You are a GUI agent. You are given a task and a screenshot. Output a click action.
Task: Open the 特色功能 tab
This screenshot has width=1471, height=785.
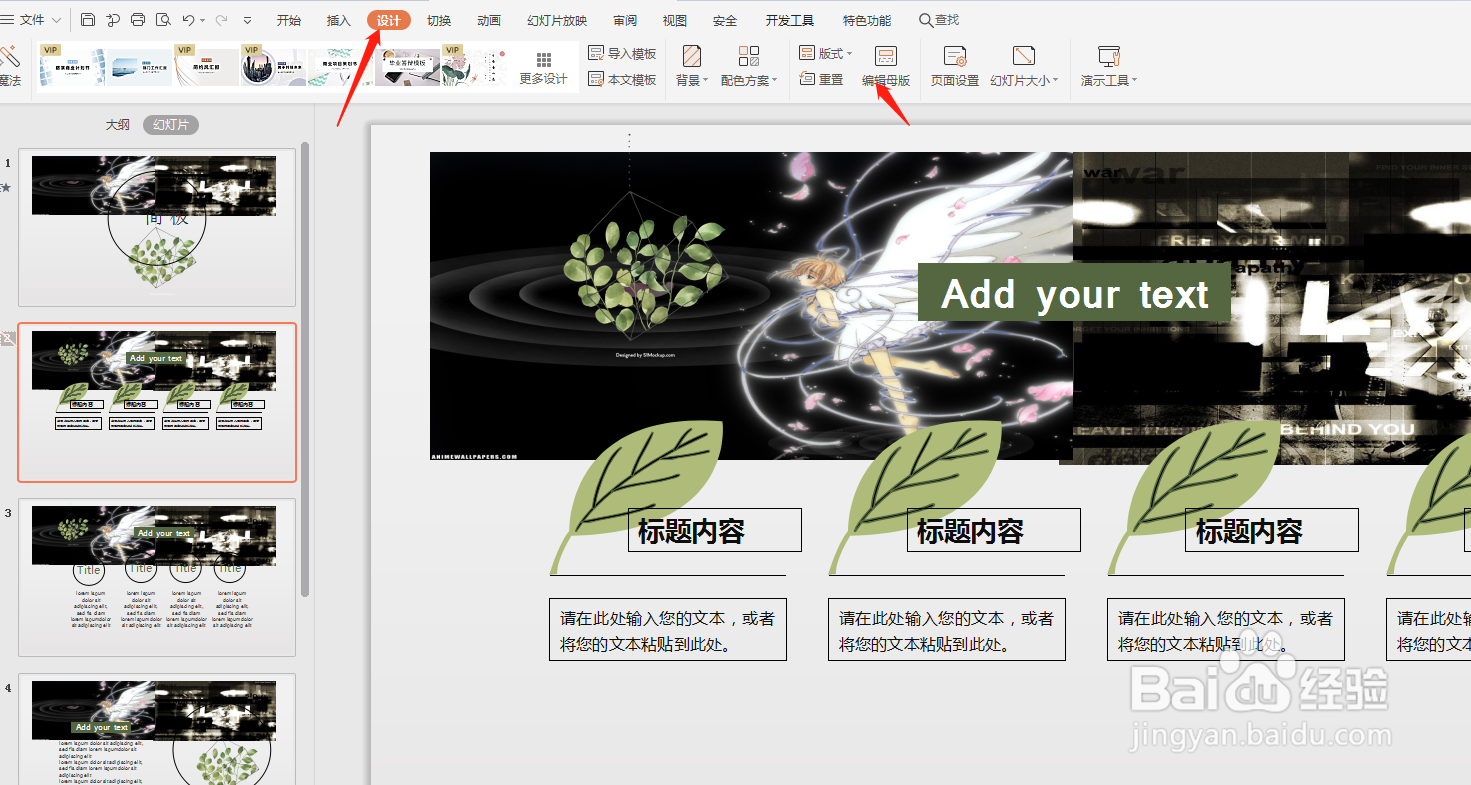(x=867, y=21)
